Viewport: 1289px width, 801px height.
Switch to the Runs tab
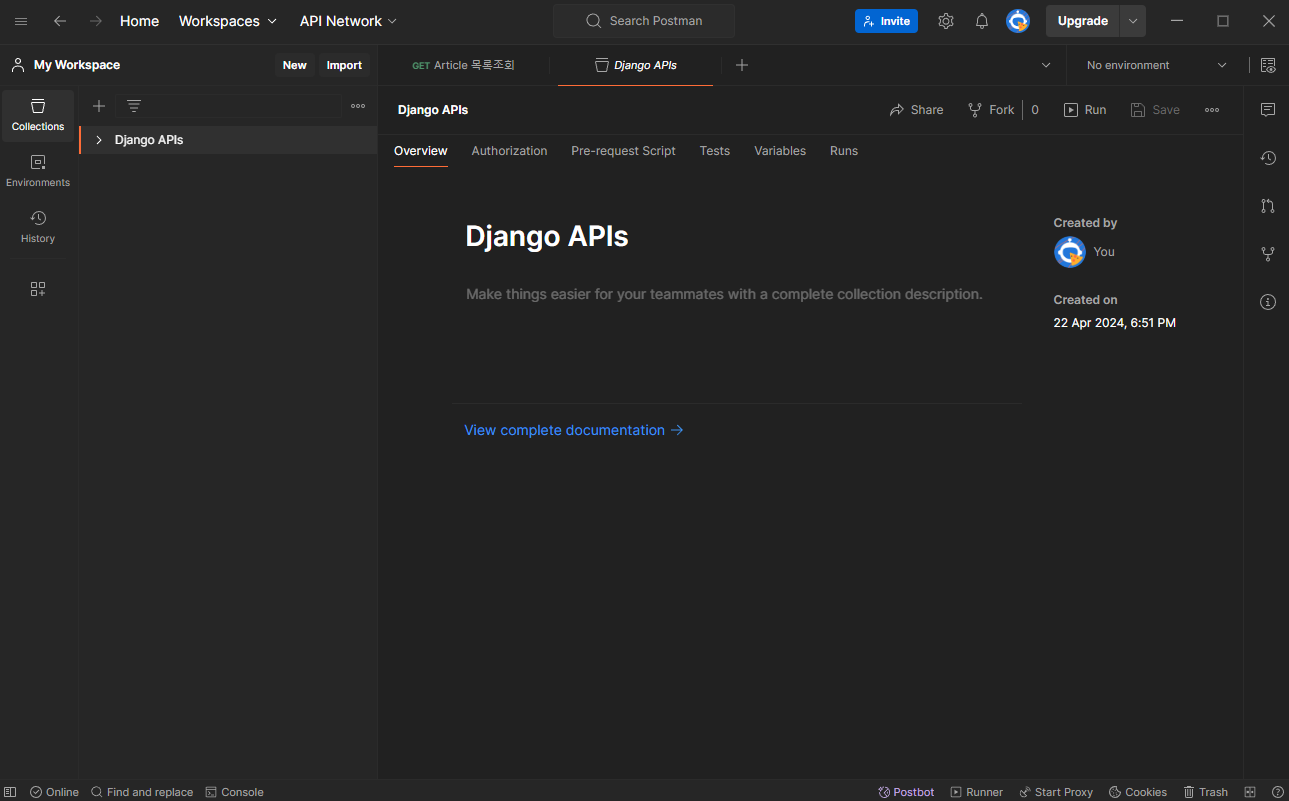(844, 151)
